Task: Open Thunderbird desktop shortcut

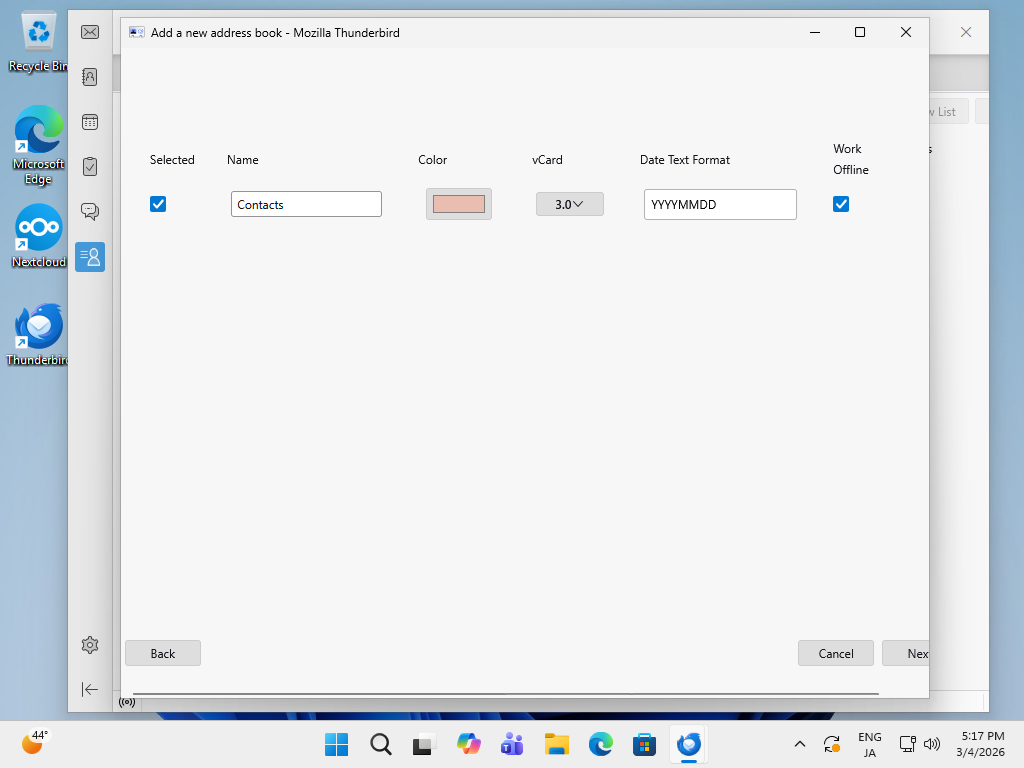Action: (x=39, y=334)
